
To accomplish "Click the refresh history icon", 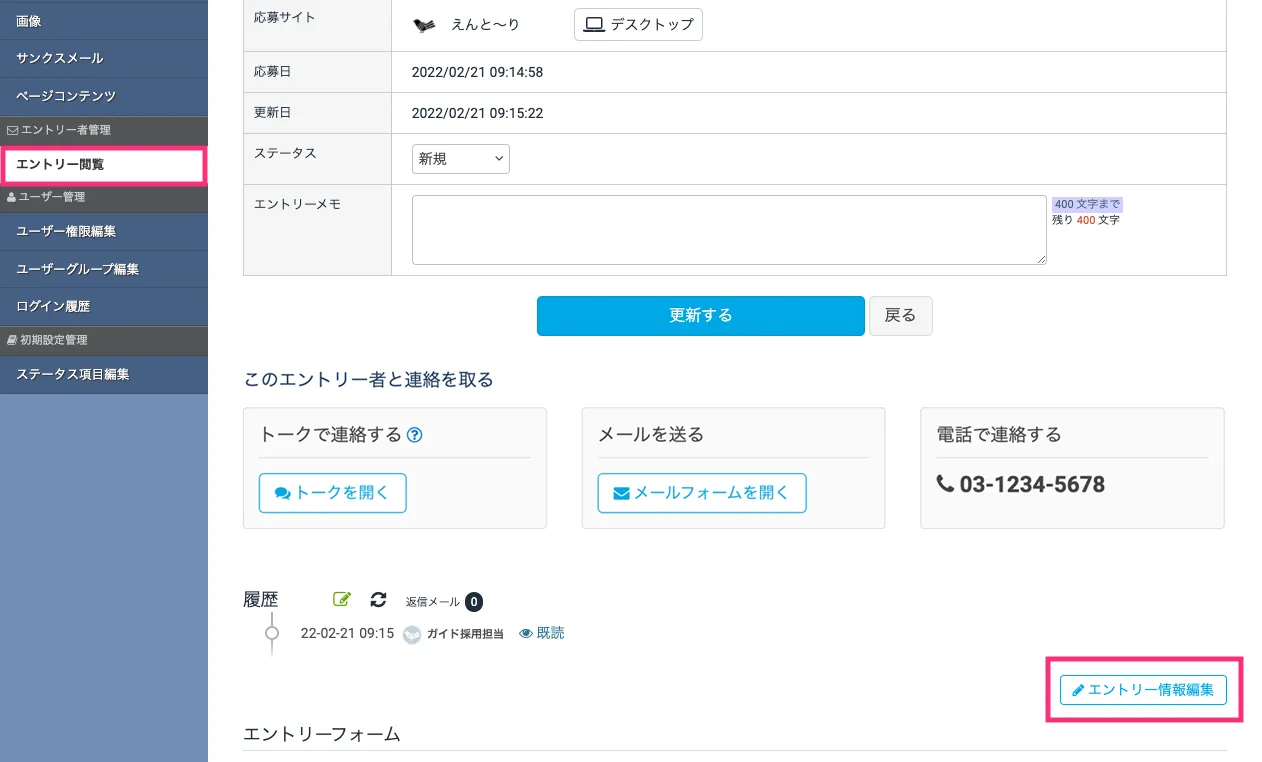I will [x=378, y=600].
